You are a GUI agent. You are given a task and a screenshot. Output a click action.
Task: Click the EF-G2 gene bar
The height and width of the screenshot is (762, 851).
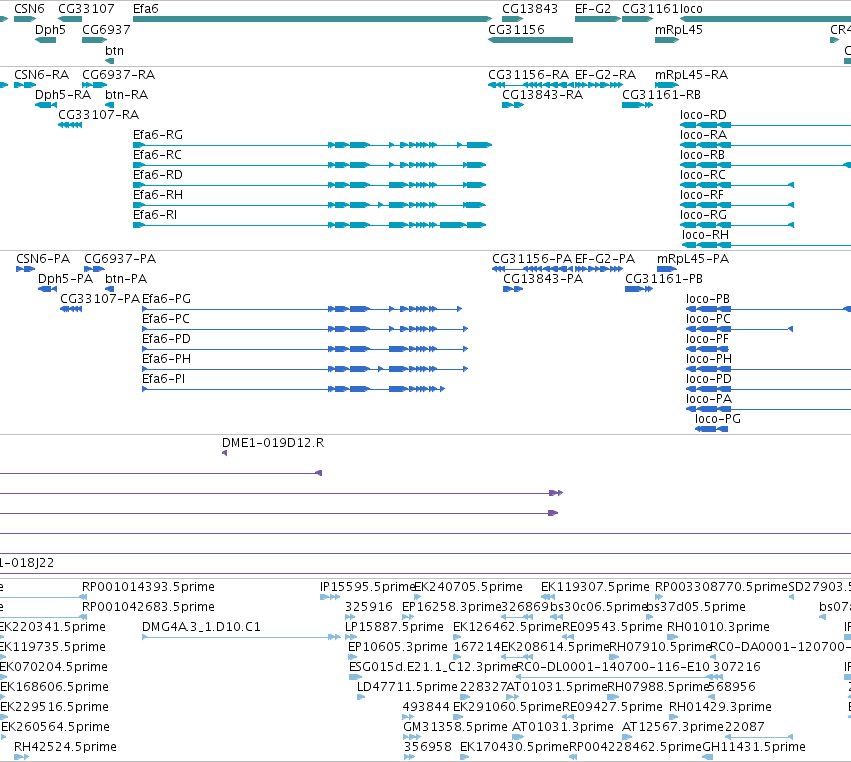598,19
